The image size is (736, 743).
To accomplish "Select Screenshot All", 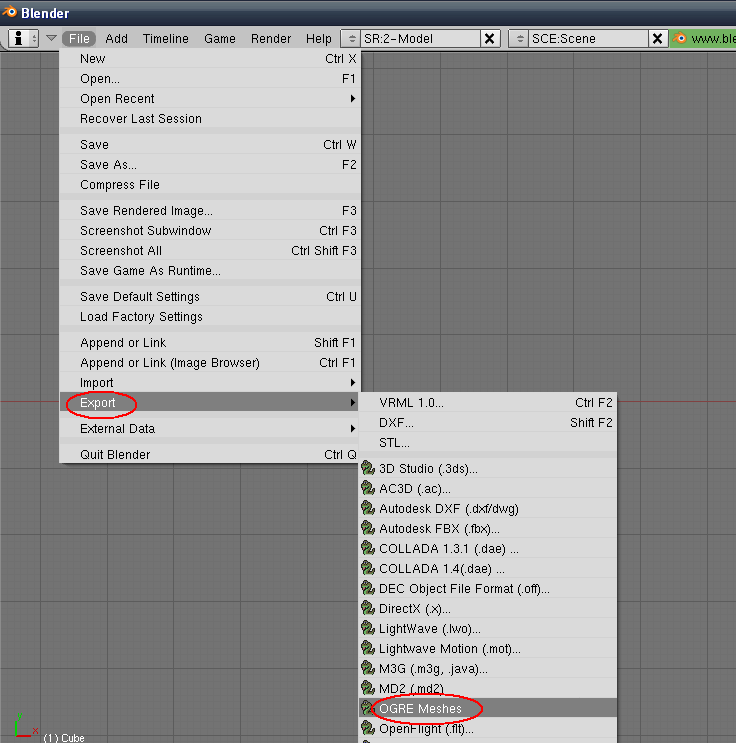I will tap(210, 250).
